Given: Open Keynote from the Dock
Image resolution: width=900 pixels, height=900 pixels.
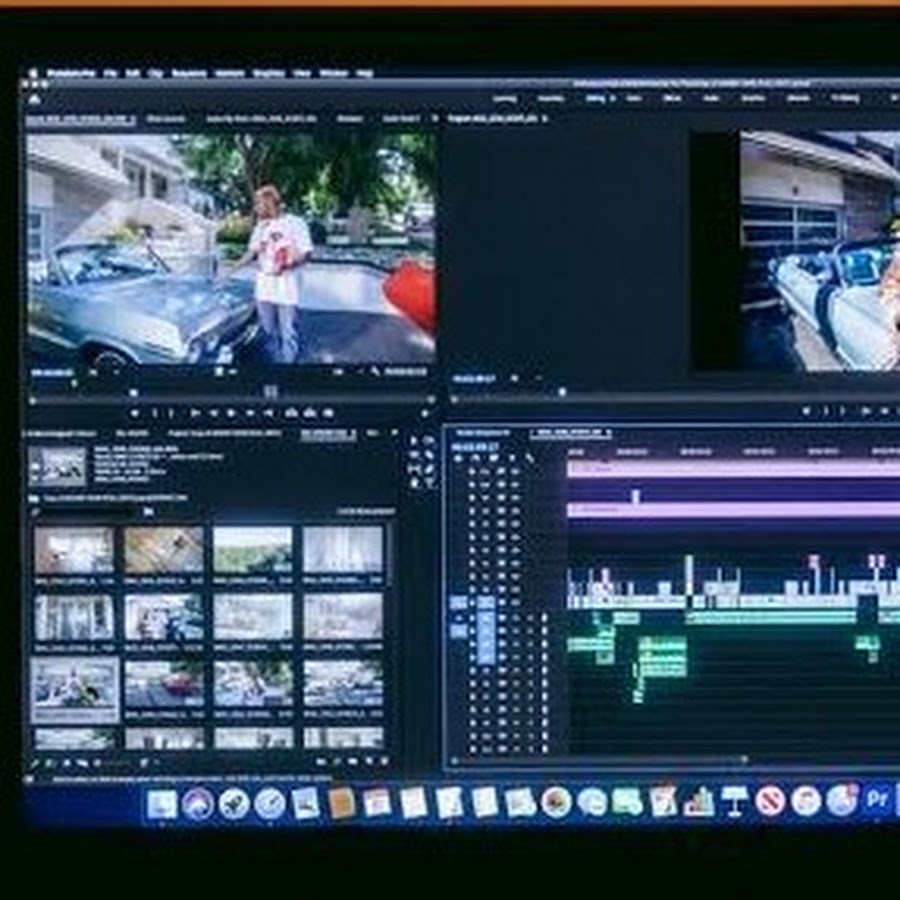Looking at the screenshot, I should point(735,801).
